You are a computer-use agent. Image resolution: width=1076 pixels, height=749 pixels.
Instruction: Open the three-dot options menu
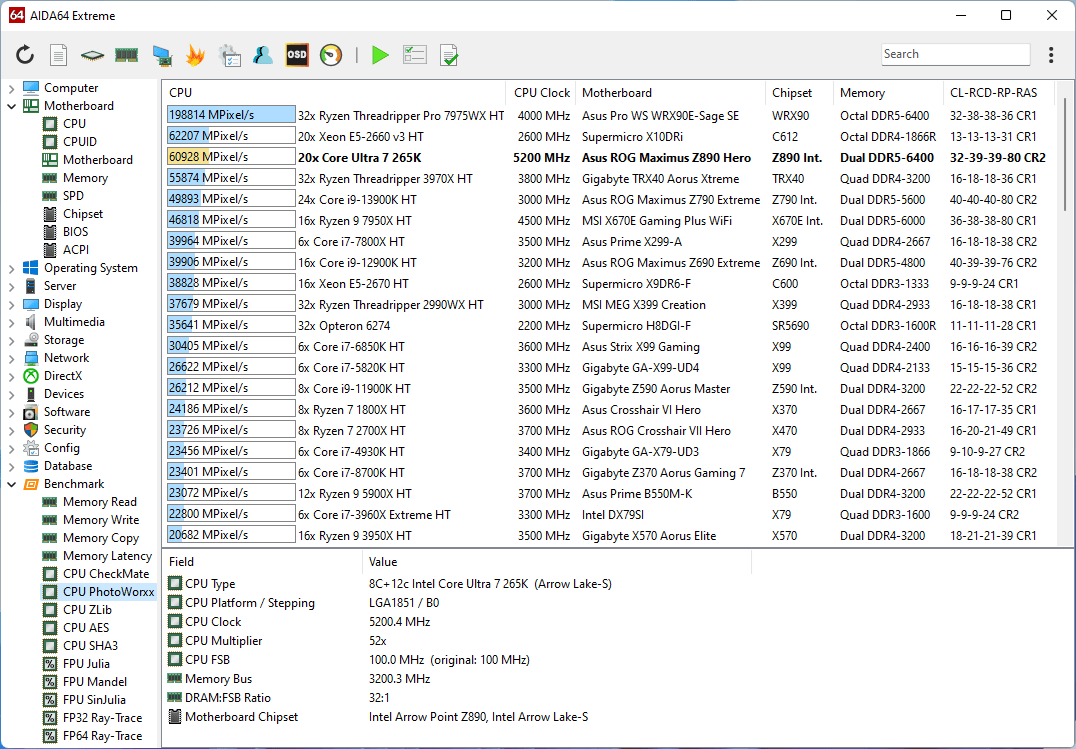coord(1051,55)
